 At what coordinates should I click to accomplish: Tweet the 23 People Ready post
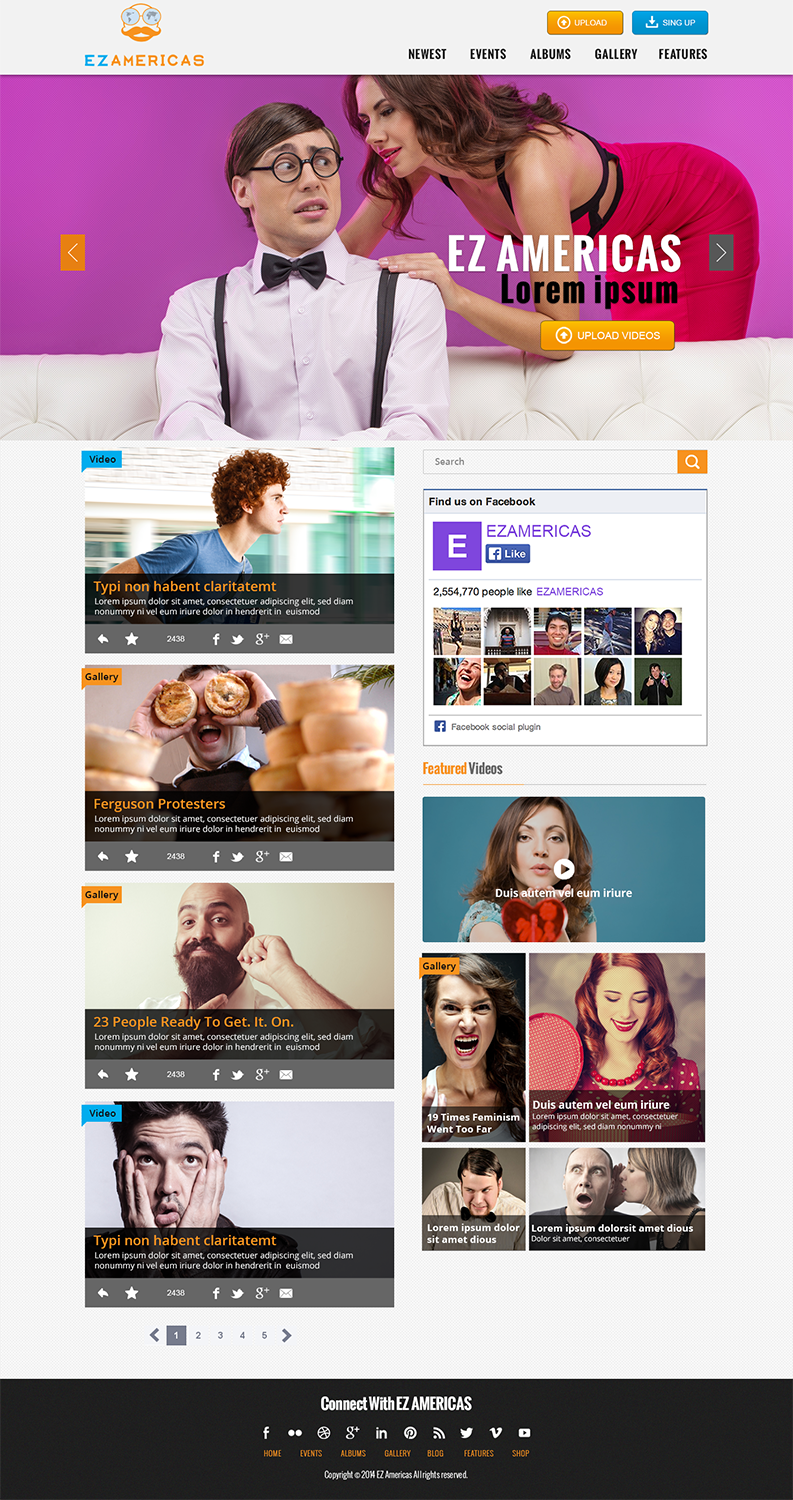tap(238, 1075)
